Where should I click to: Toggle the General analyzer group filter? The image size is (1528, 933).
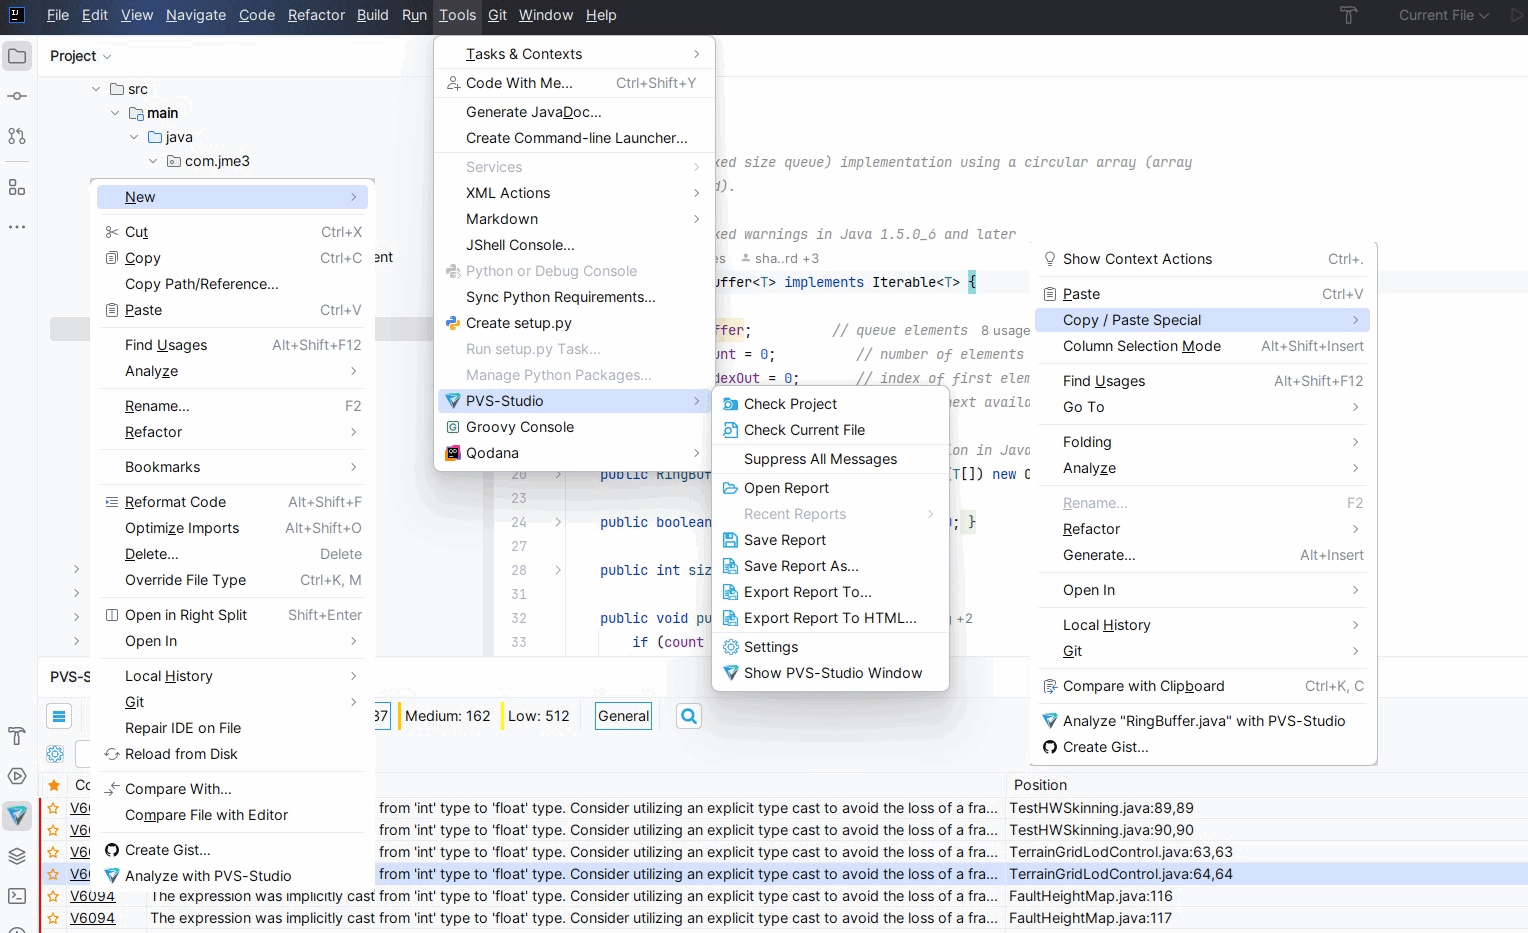[x=623, y=716]
